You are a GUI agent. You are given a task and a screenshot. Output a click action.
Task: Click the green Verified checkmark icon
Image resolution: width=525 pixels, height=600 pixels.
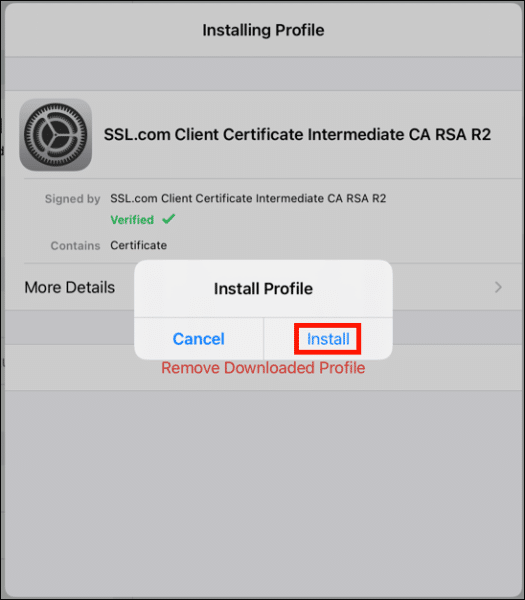pos(168,219)
